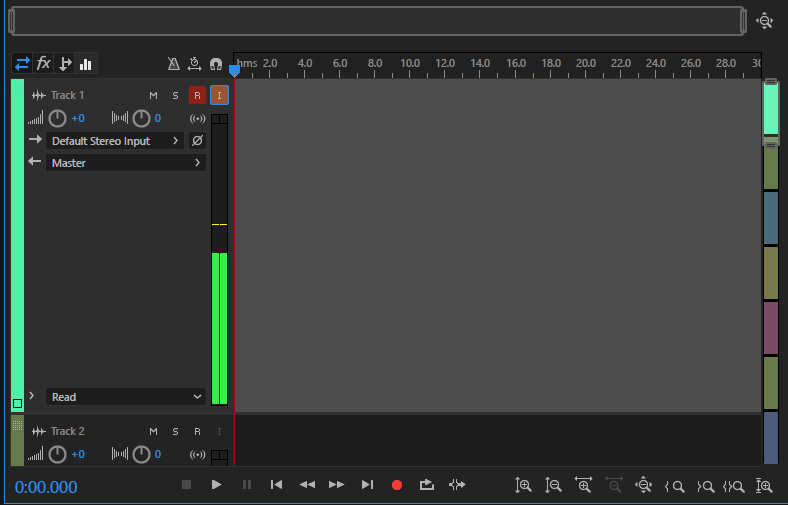Toggle the metronome icon
The image size is (788, 505).
(173, 64)
